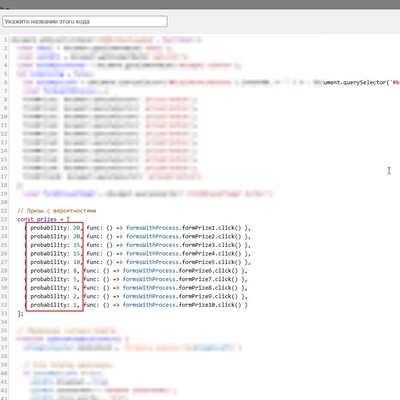This screenshot has height=400, width=400.
Task: Click the comment '// Призы с вероятностями'
Action: (x=57, y=211)
